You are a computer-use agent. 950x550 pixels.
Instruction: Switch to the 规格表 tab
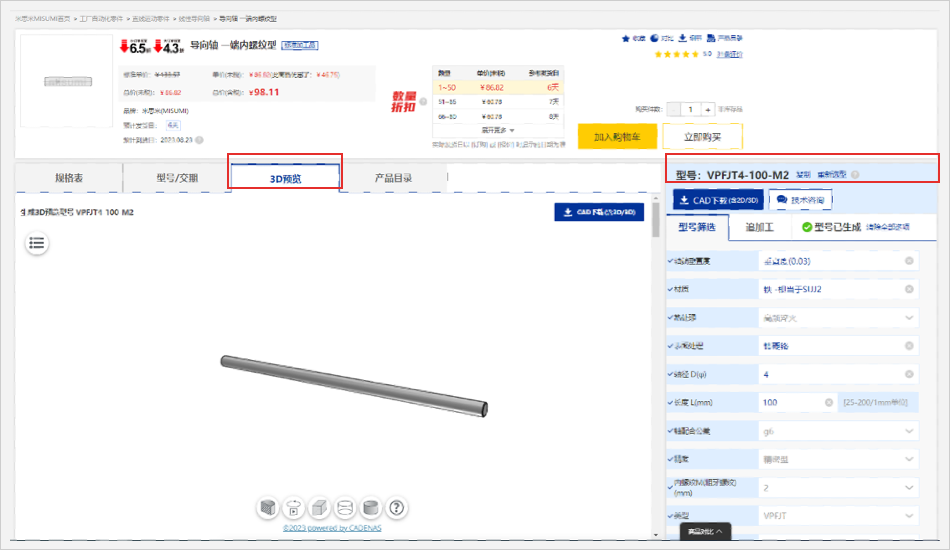coord(69,178)
